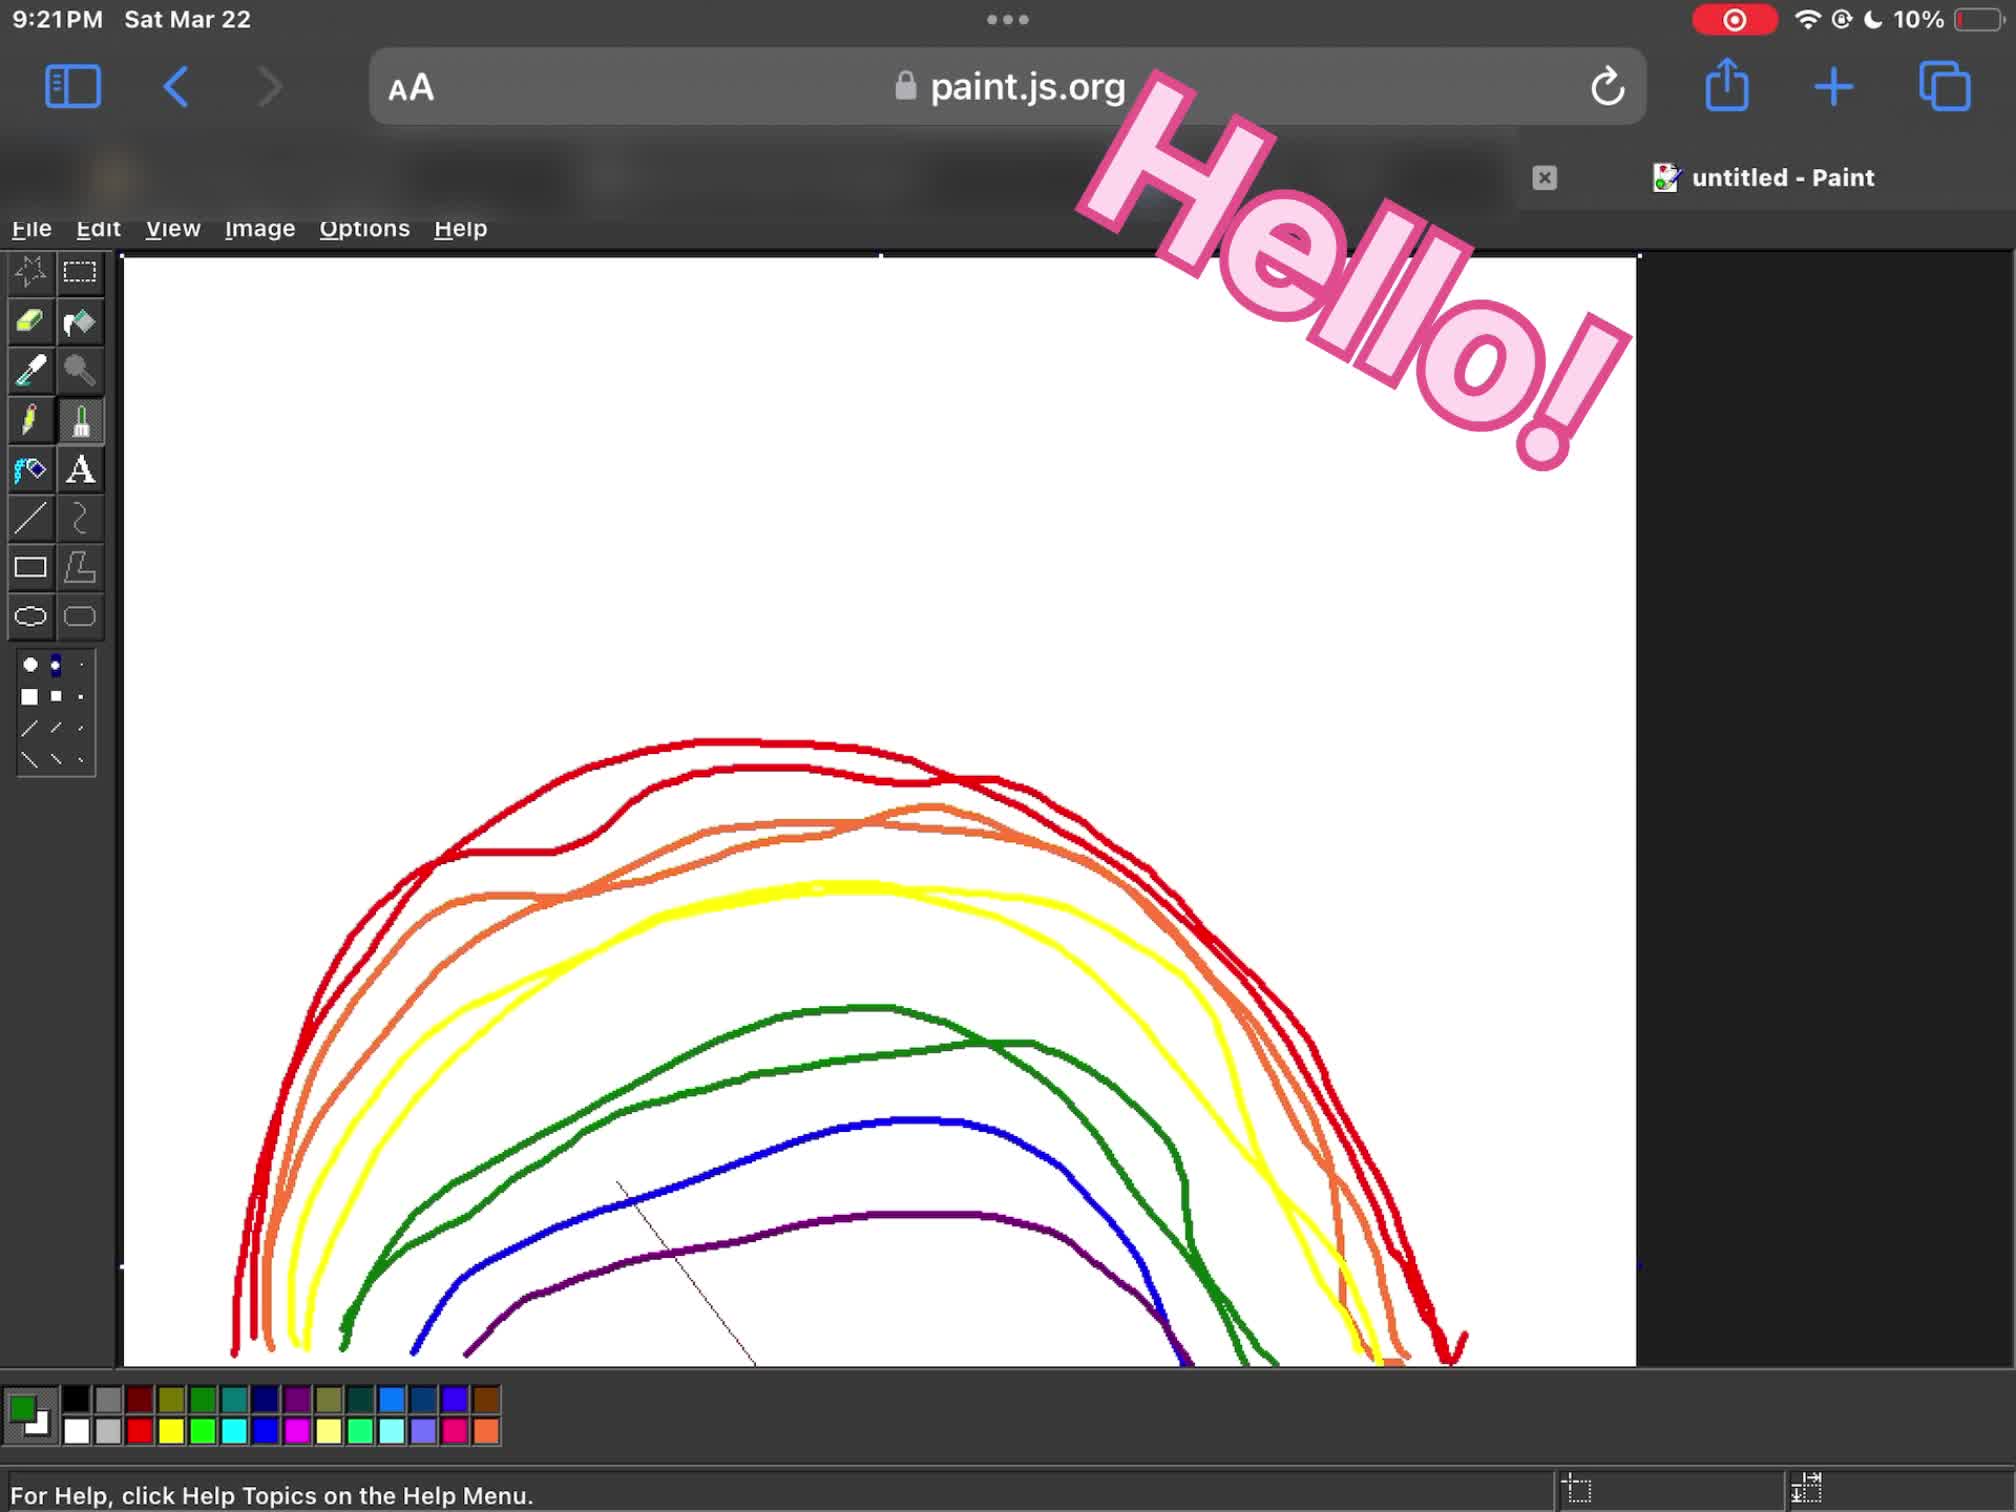Choose the Rectangle shape tool
The image size is (2016, 1512).
(30, 567)
